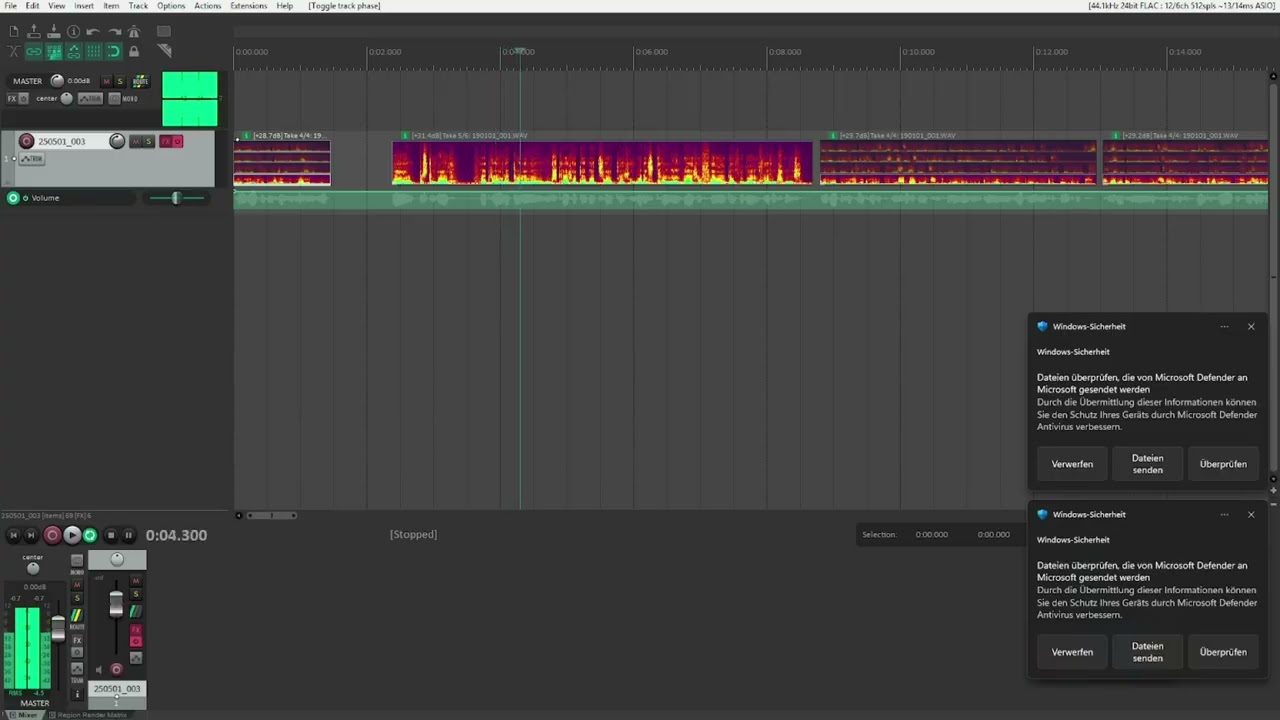Viewport: 1280px width, 720px height.
Task: Toggle ripple editing icon
Action: 54,51
